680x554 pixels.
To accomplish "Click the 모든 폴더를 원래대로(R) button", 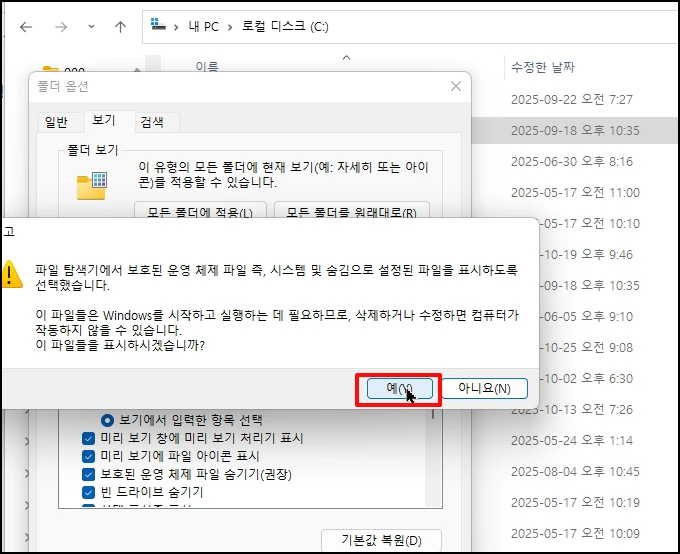I will (352, 211).
